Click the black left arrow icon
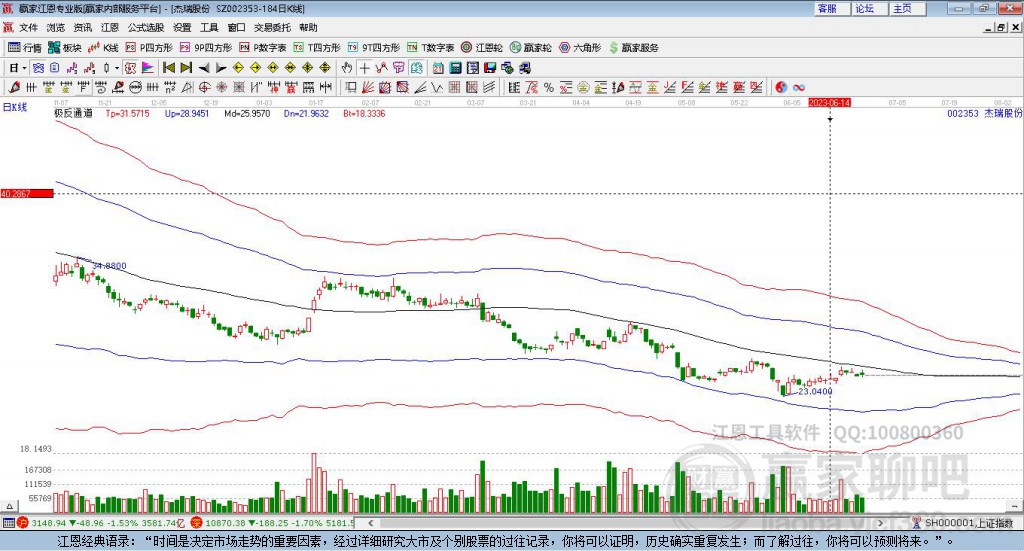1024x551 pixels. click(x=204, y=68)
